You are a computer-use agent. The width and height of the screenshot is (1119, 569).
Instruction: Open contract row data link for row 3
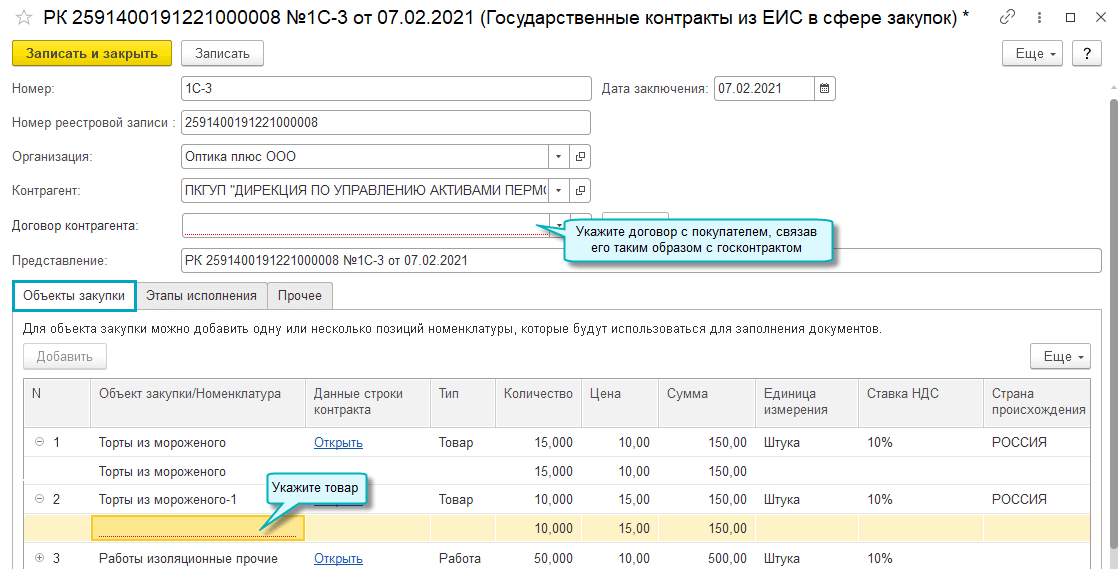[338, 558]
